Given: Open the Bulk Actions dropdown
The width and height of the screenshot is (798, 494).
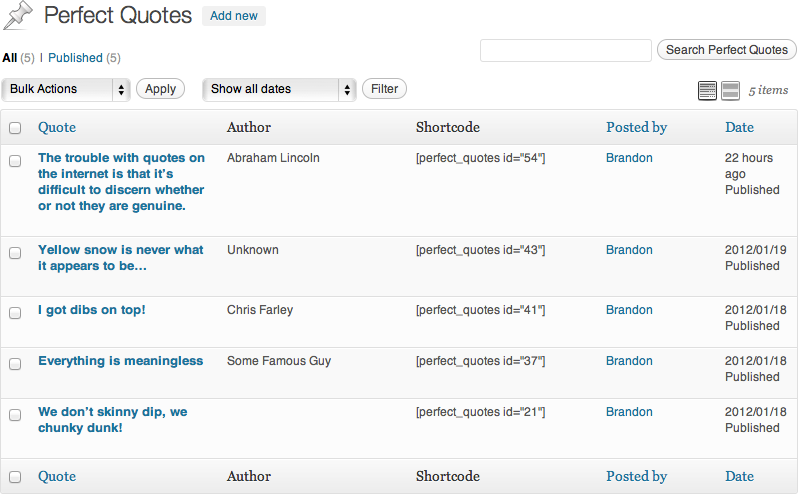Looking at the screenshot, I should tap(67, 89).
